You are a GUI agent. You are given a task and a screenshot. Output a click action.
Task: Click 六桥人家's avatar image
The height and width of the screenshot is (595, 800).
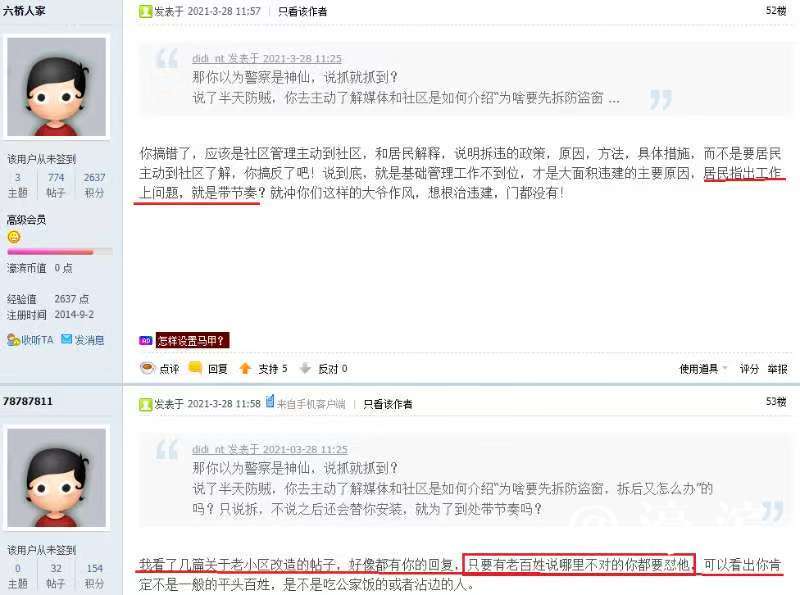(57, 87)
